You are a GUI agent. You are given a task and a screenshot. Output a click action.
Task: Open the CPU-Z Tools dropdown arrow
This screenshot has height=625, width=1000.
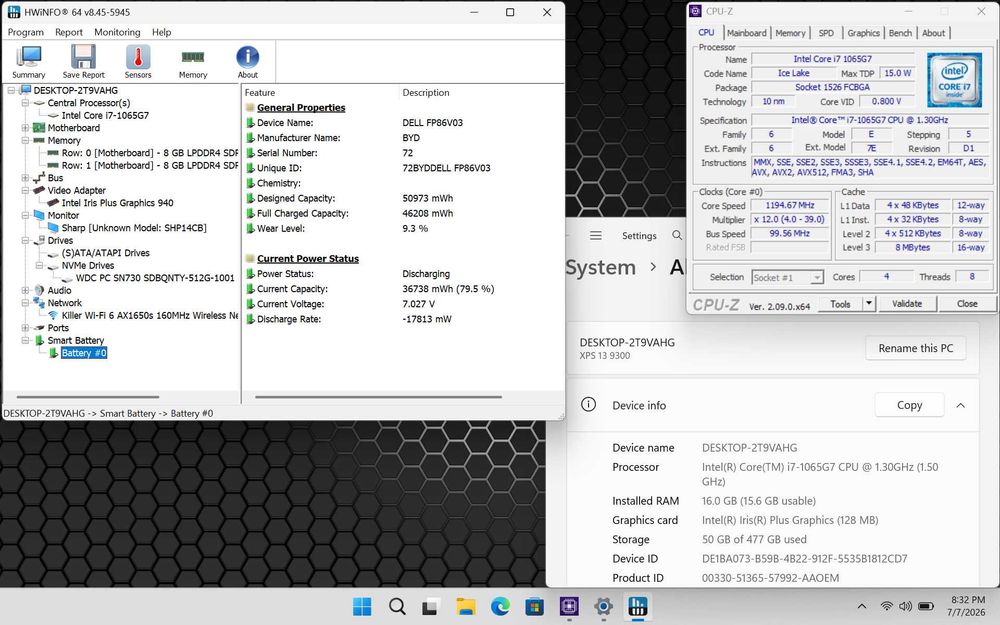click(869, 304)
